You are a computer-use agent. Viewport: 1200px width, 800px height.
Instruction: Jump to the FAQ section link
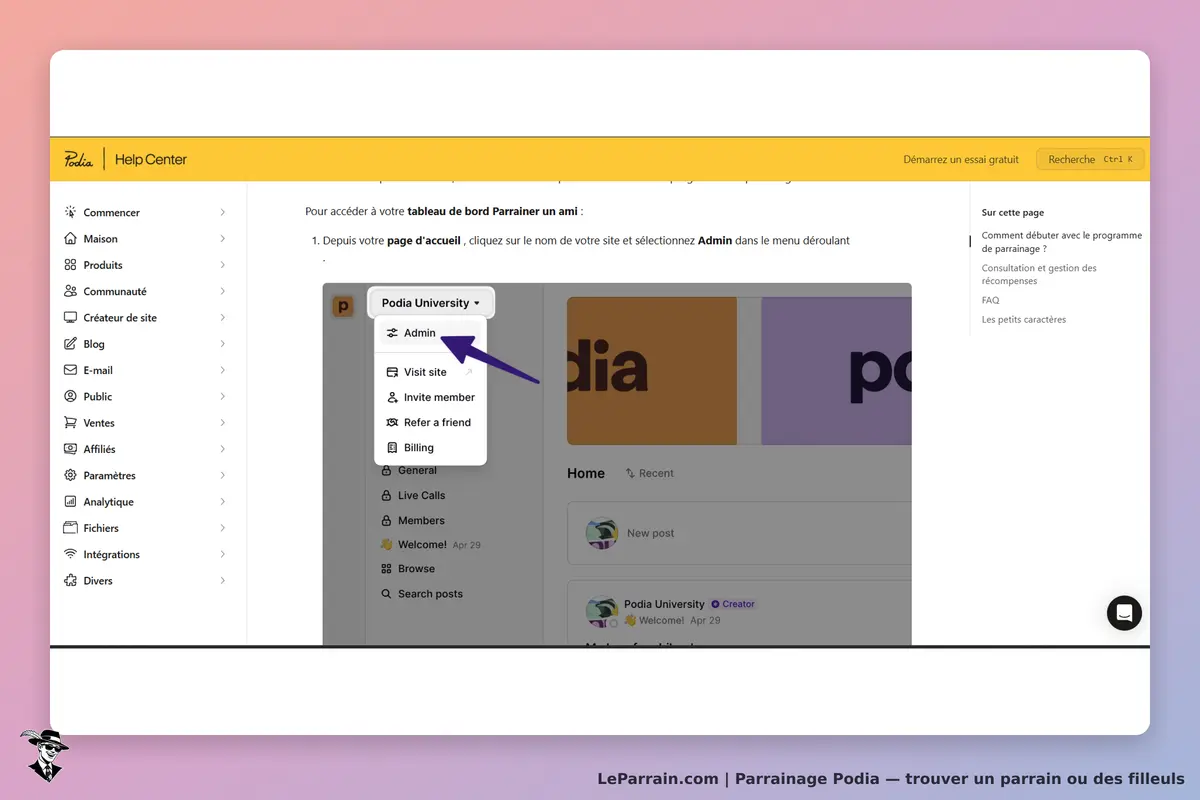990,300
